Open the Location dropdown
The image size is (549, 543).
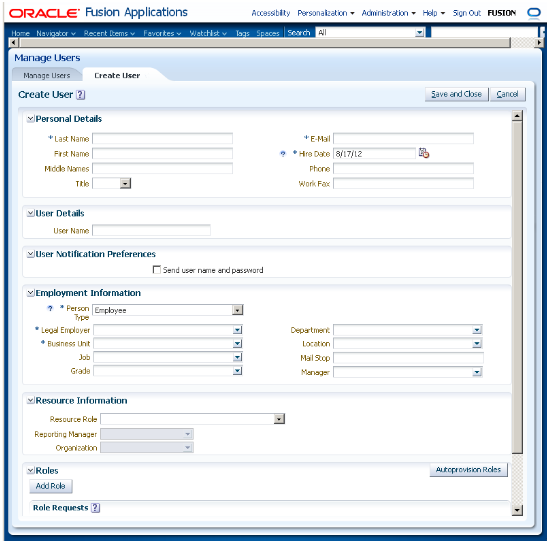click(x=477, y=344)
